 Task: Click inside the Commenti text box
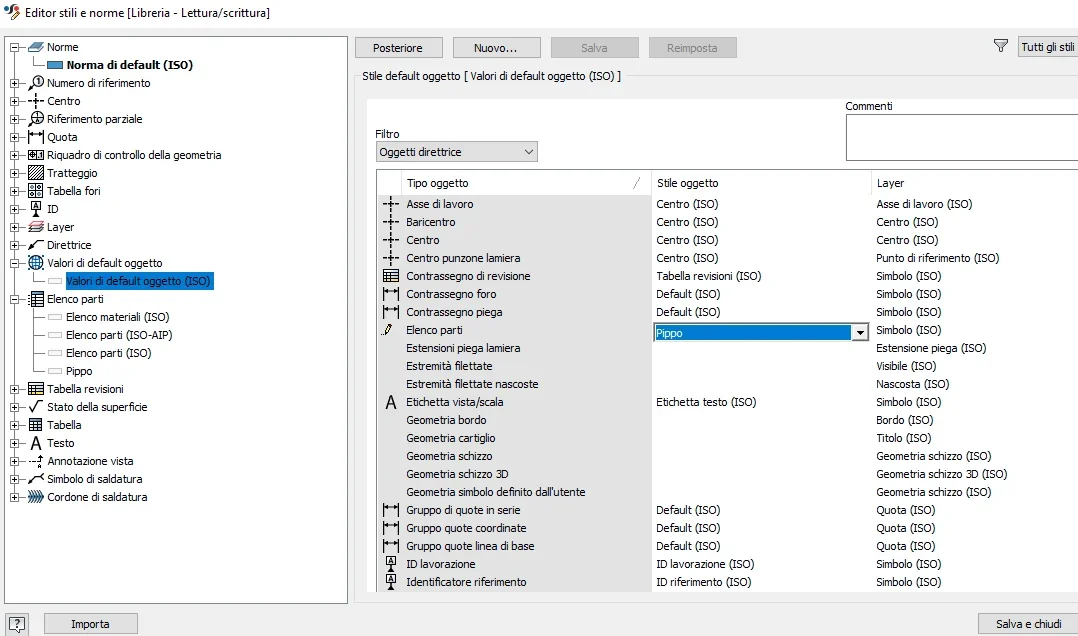point(962,138)
